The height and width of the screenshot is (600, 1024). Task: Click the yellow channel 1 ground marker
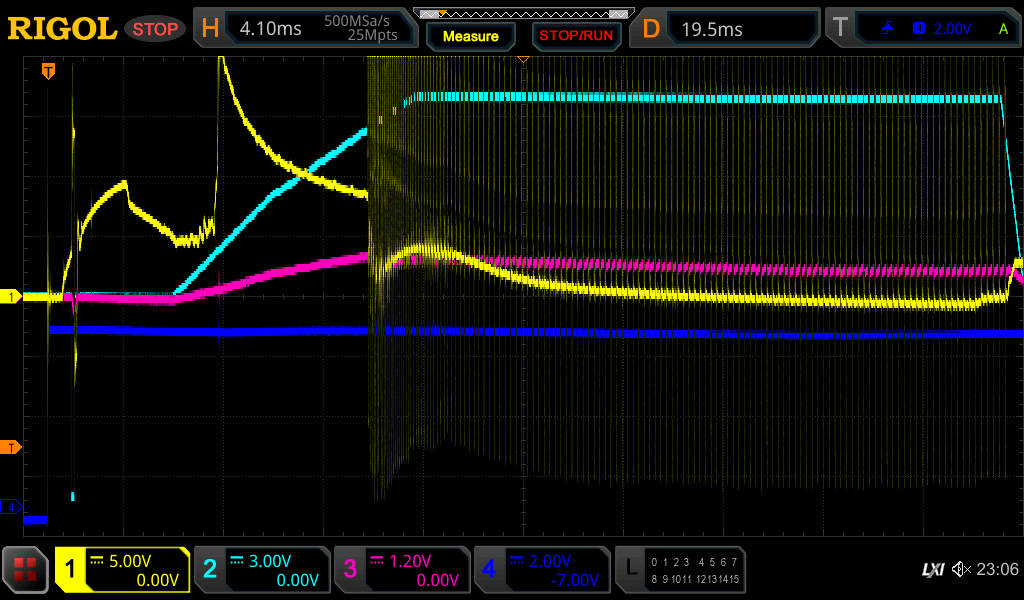[10, 297]
